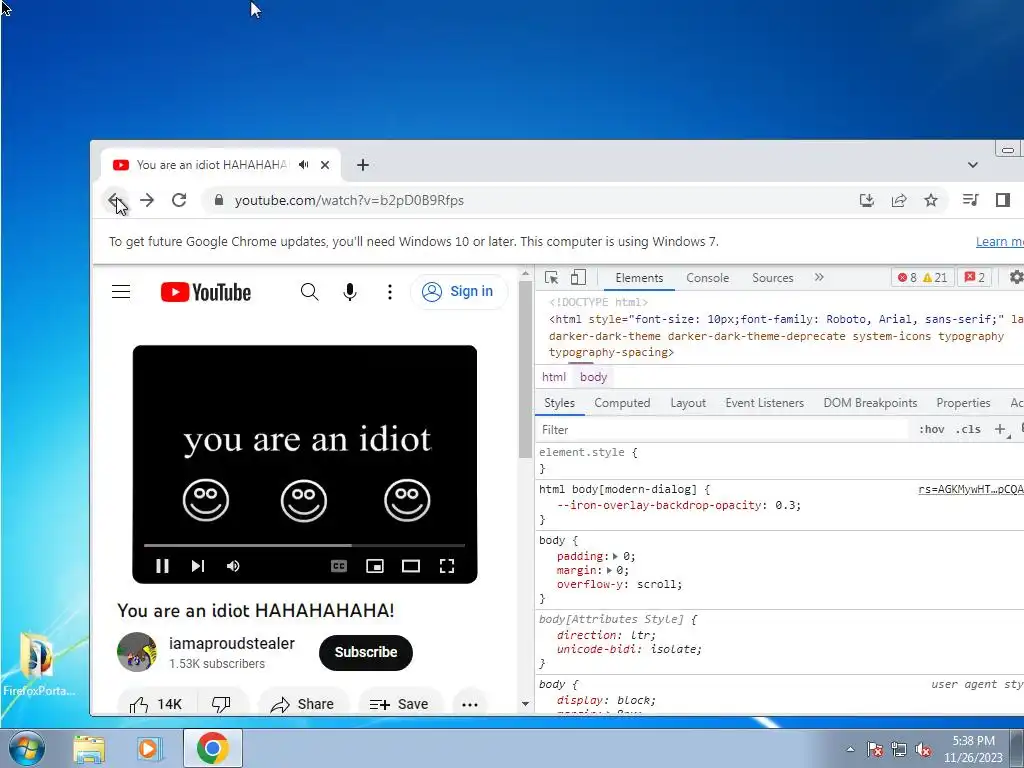Screen dimensions: 1024x768
Task: View site information via the padlock icon
Action: point(219,200)
